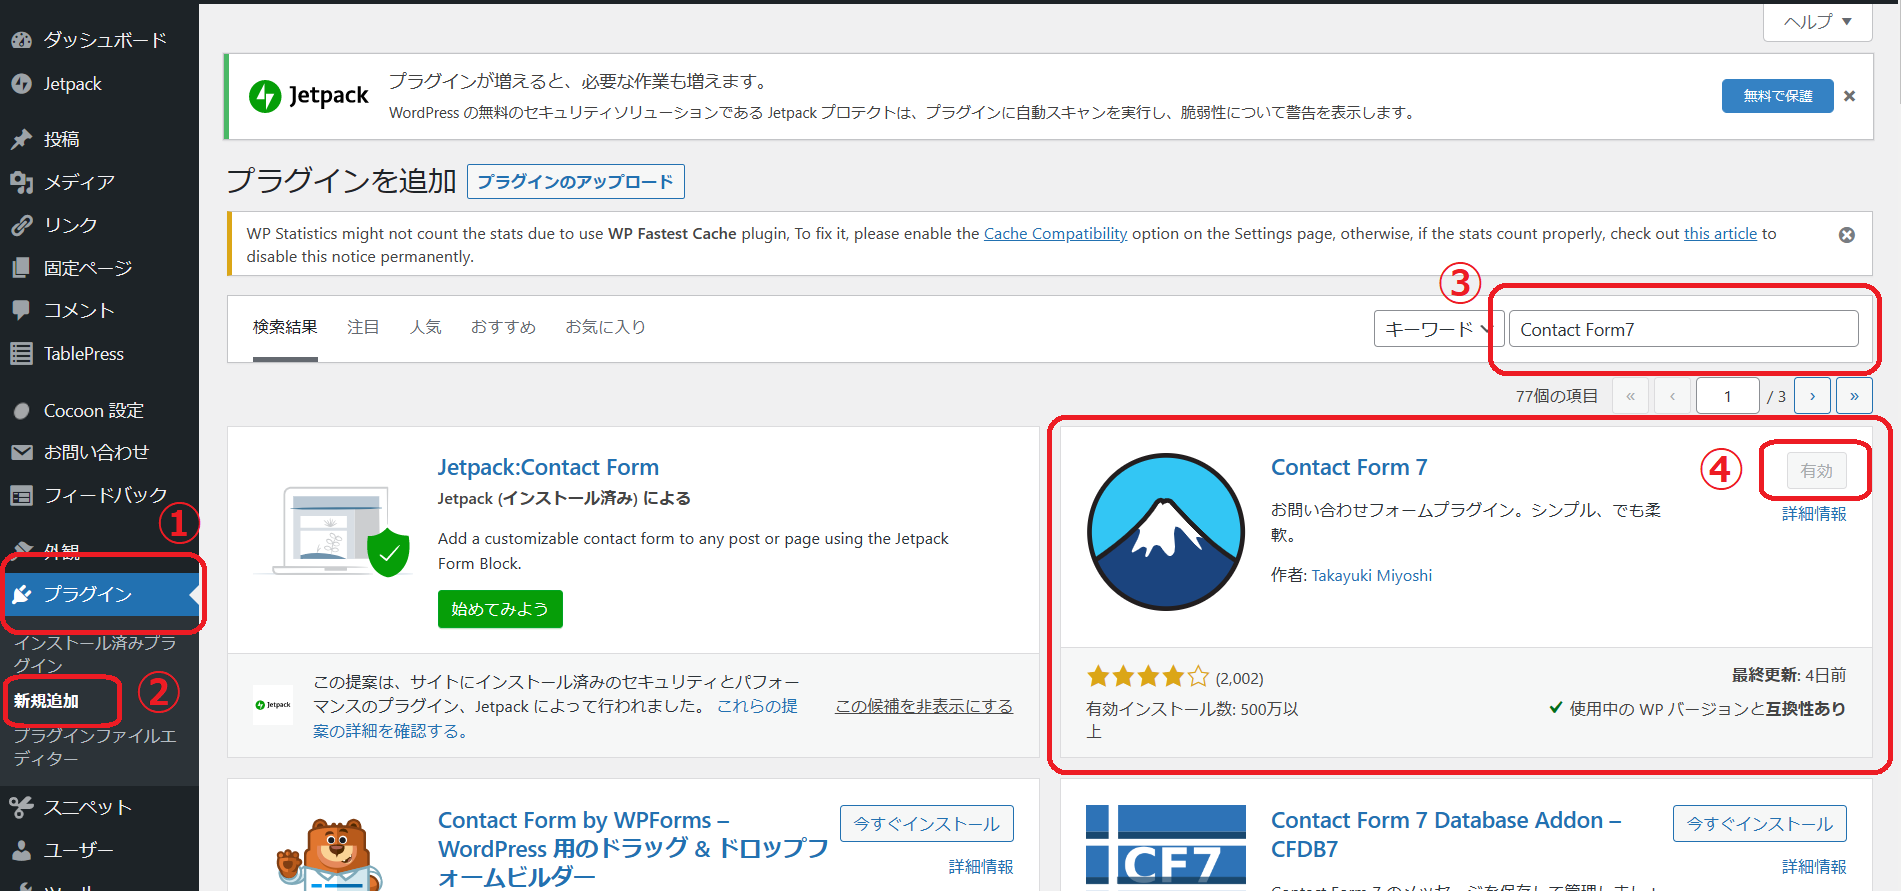Screen dimensions: 1901x891
Task: Switch to the おすすめ tab
Action: point(503,327)
